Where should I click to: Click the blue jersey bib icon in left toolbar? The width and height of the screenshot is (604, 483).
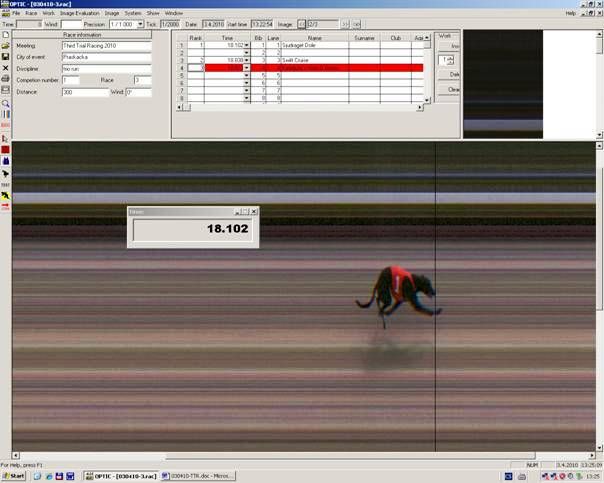point(5,161)
